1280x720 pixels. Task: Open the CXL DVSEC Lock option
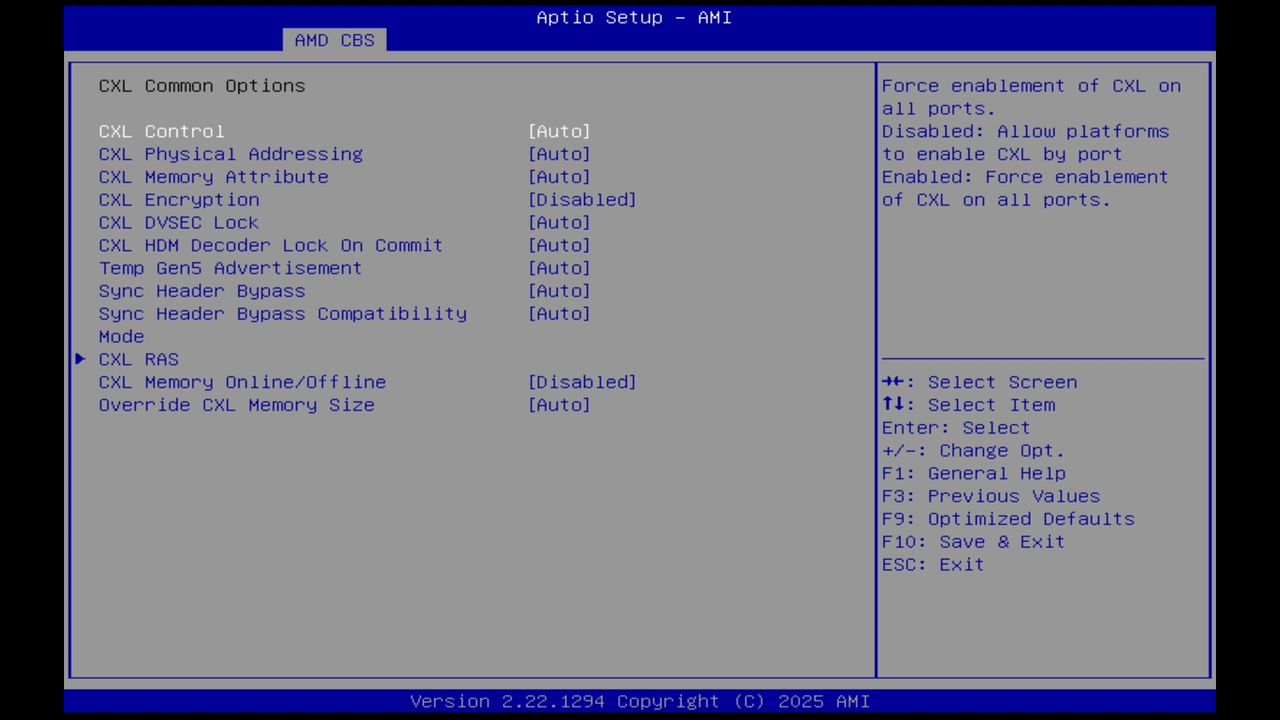pyautogui.click(x=178, y=222)
